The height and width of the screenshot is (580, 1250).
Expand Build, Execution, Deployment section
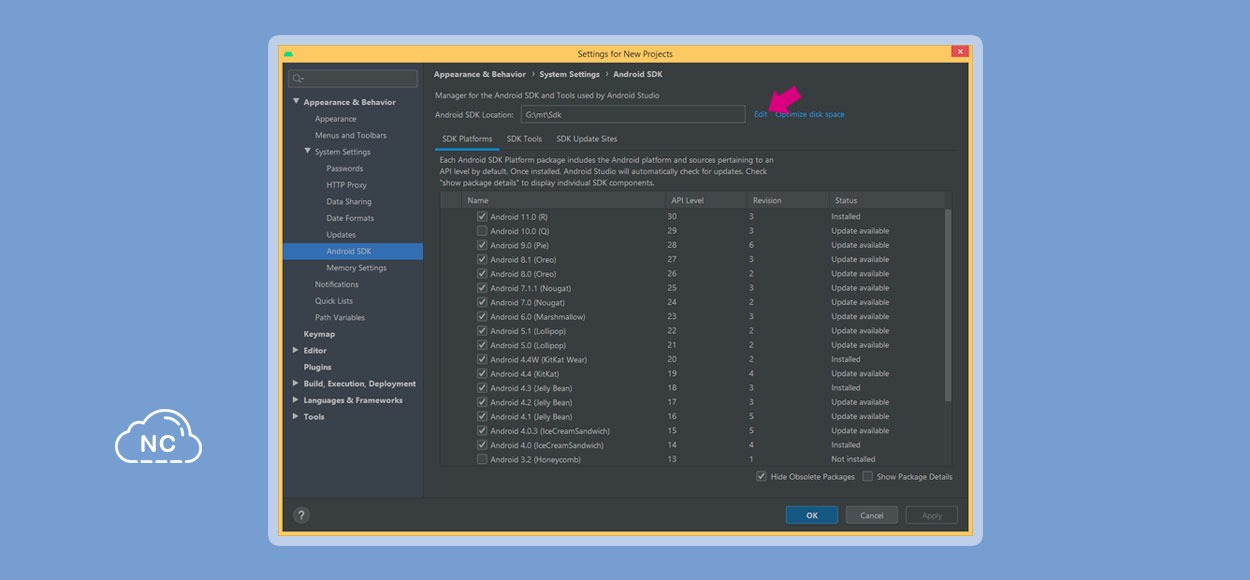(295, 383)
